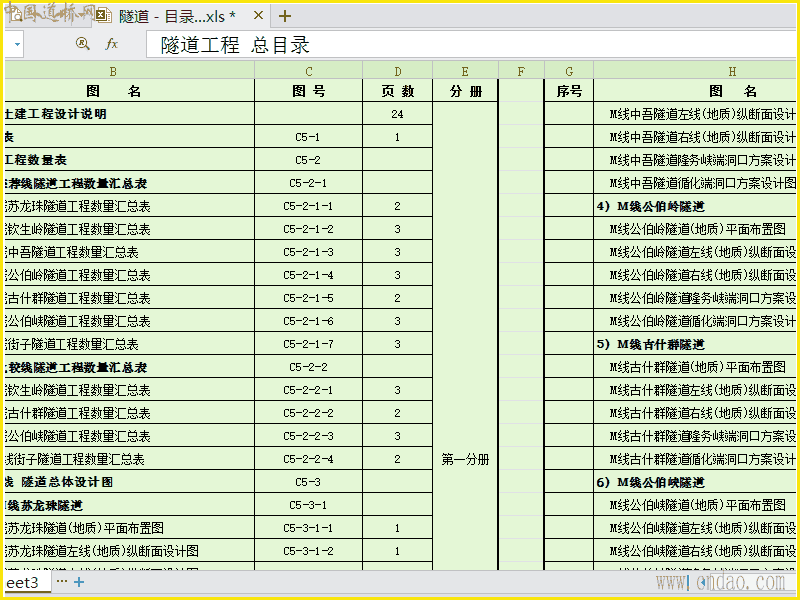Select cell C5-1

pyautogui.click(x=308, y=137)
